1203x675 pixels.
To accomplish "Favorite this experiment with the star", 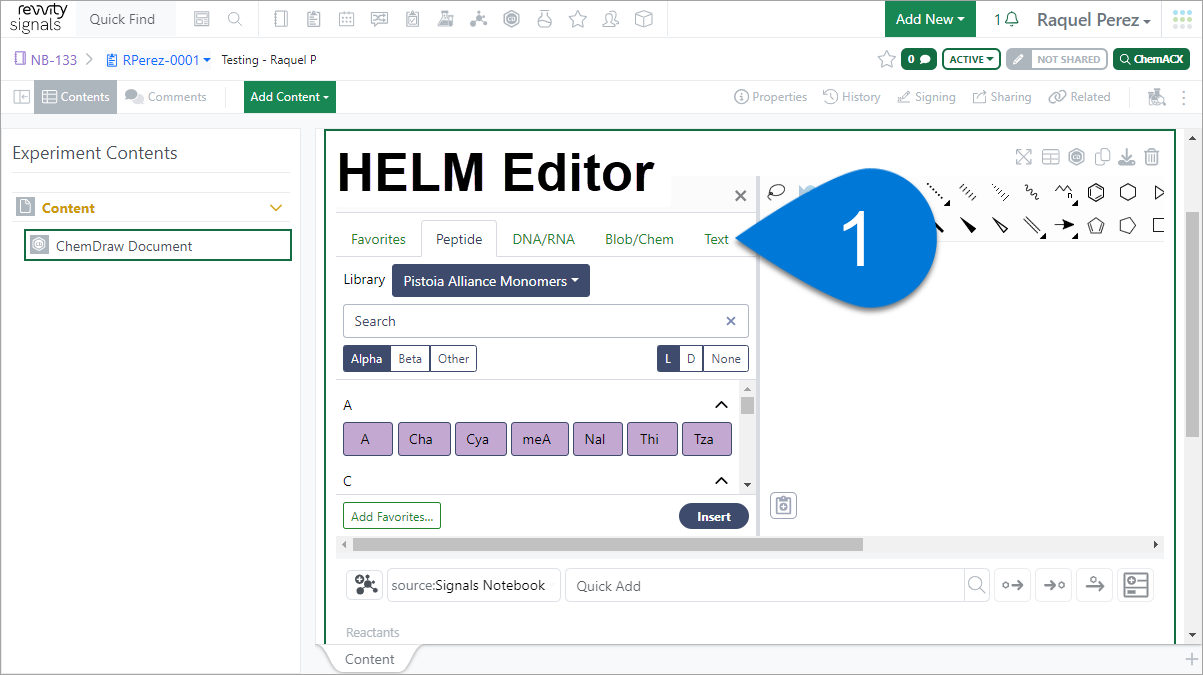I will 886,59.
